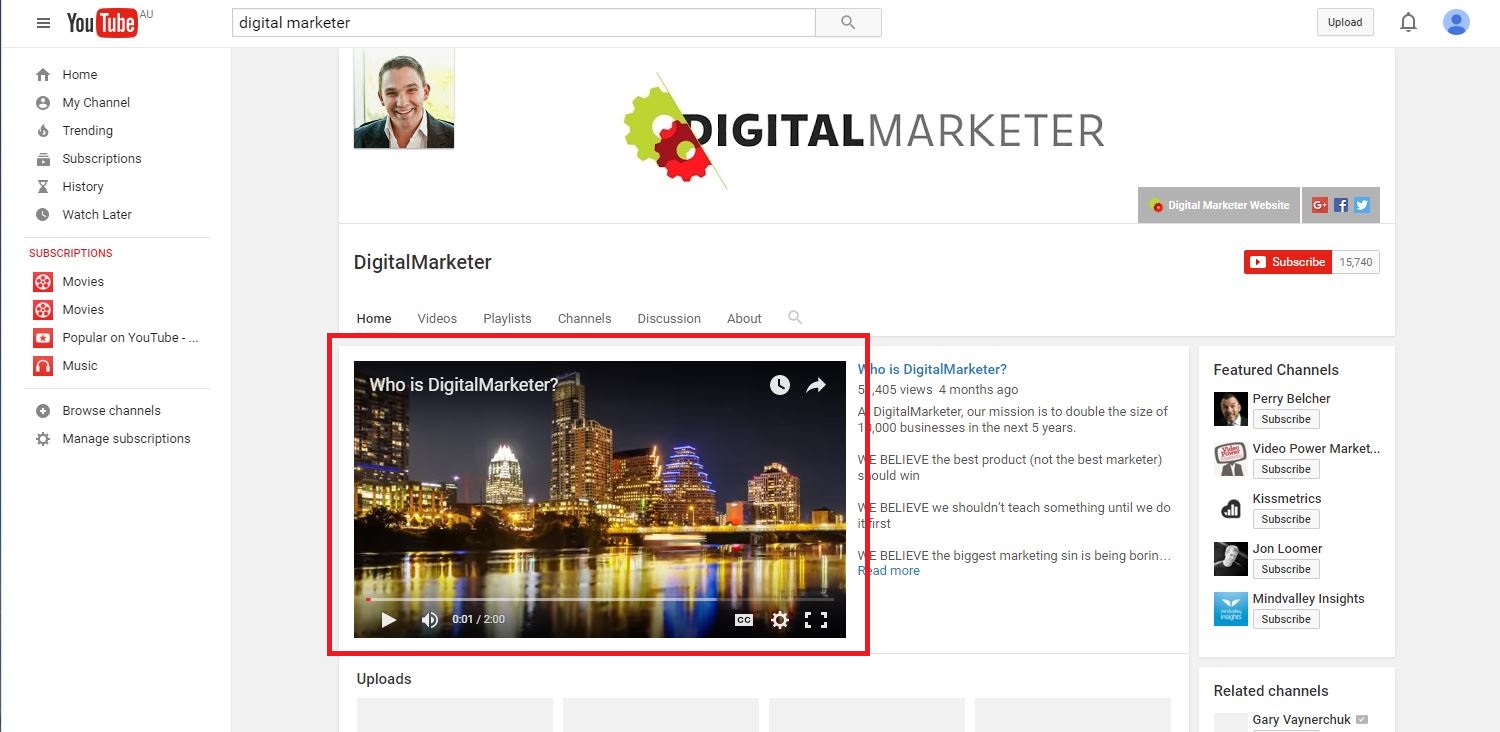Image resolution: width=1500 pixels, height=732 pixels.
Task: Switch to the About tab
Action: pos(744,318)
